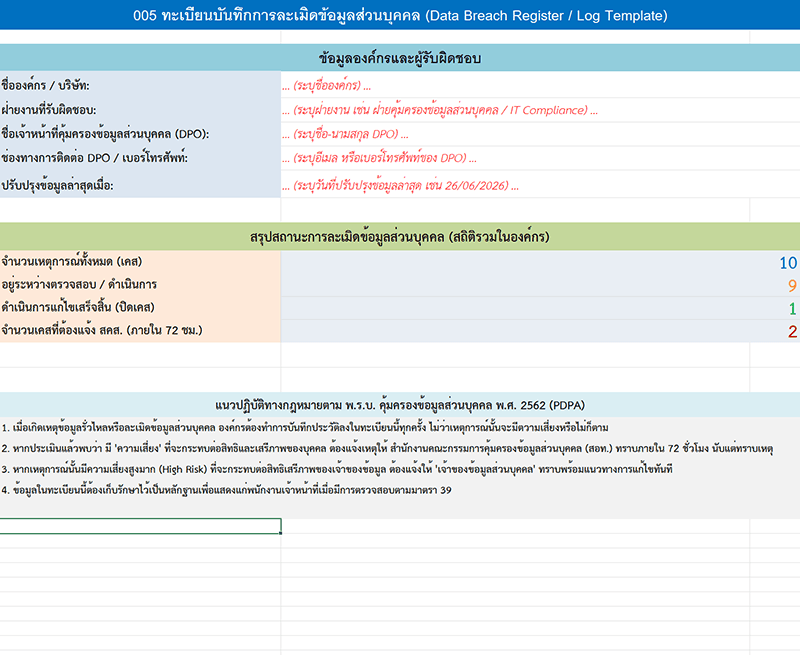Viewport: 800px width, 655px height.
Task: Click the DPO officer name label cell
Action: (x=140, y=134)
